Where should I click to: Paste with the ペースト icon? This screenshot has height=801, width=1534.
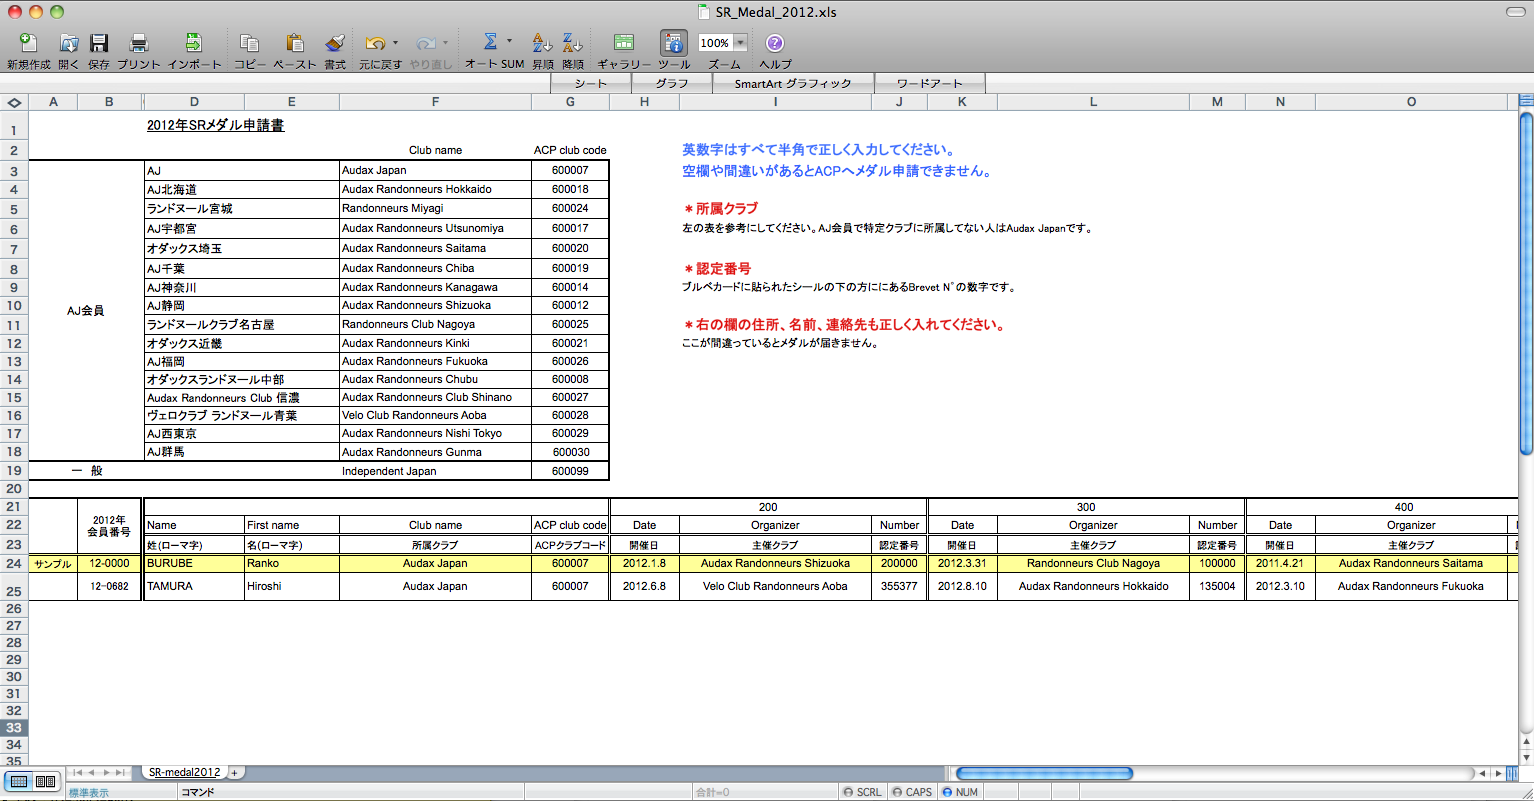pyautogui.click(x=295, y=43)
